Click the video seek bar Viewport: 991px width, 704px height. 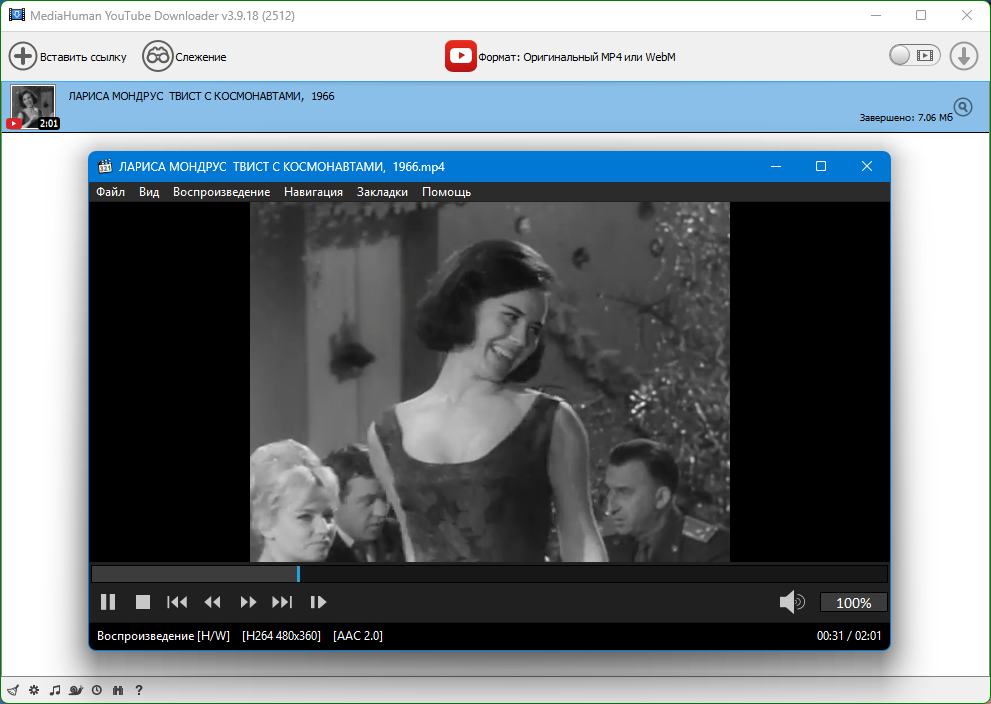coord(489,574)
